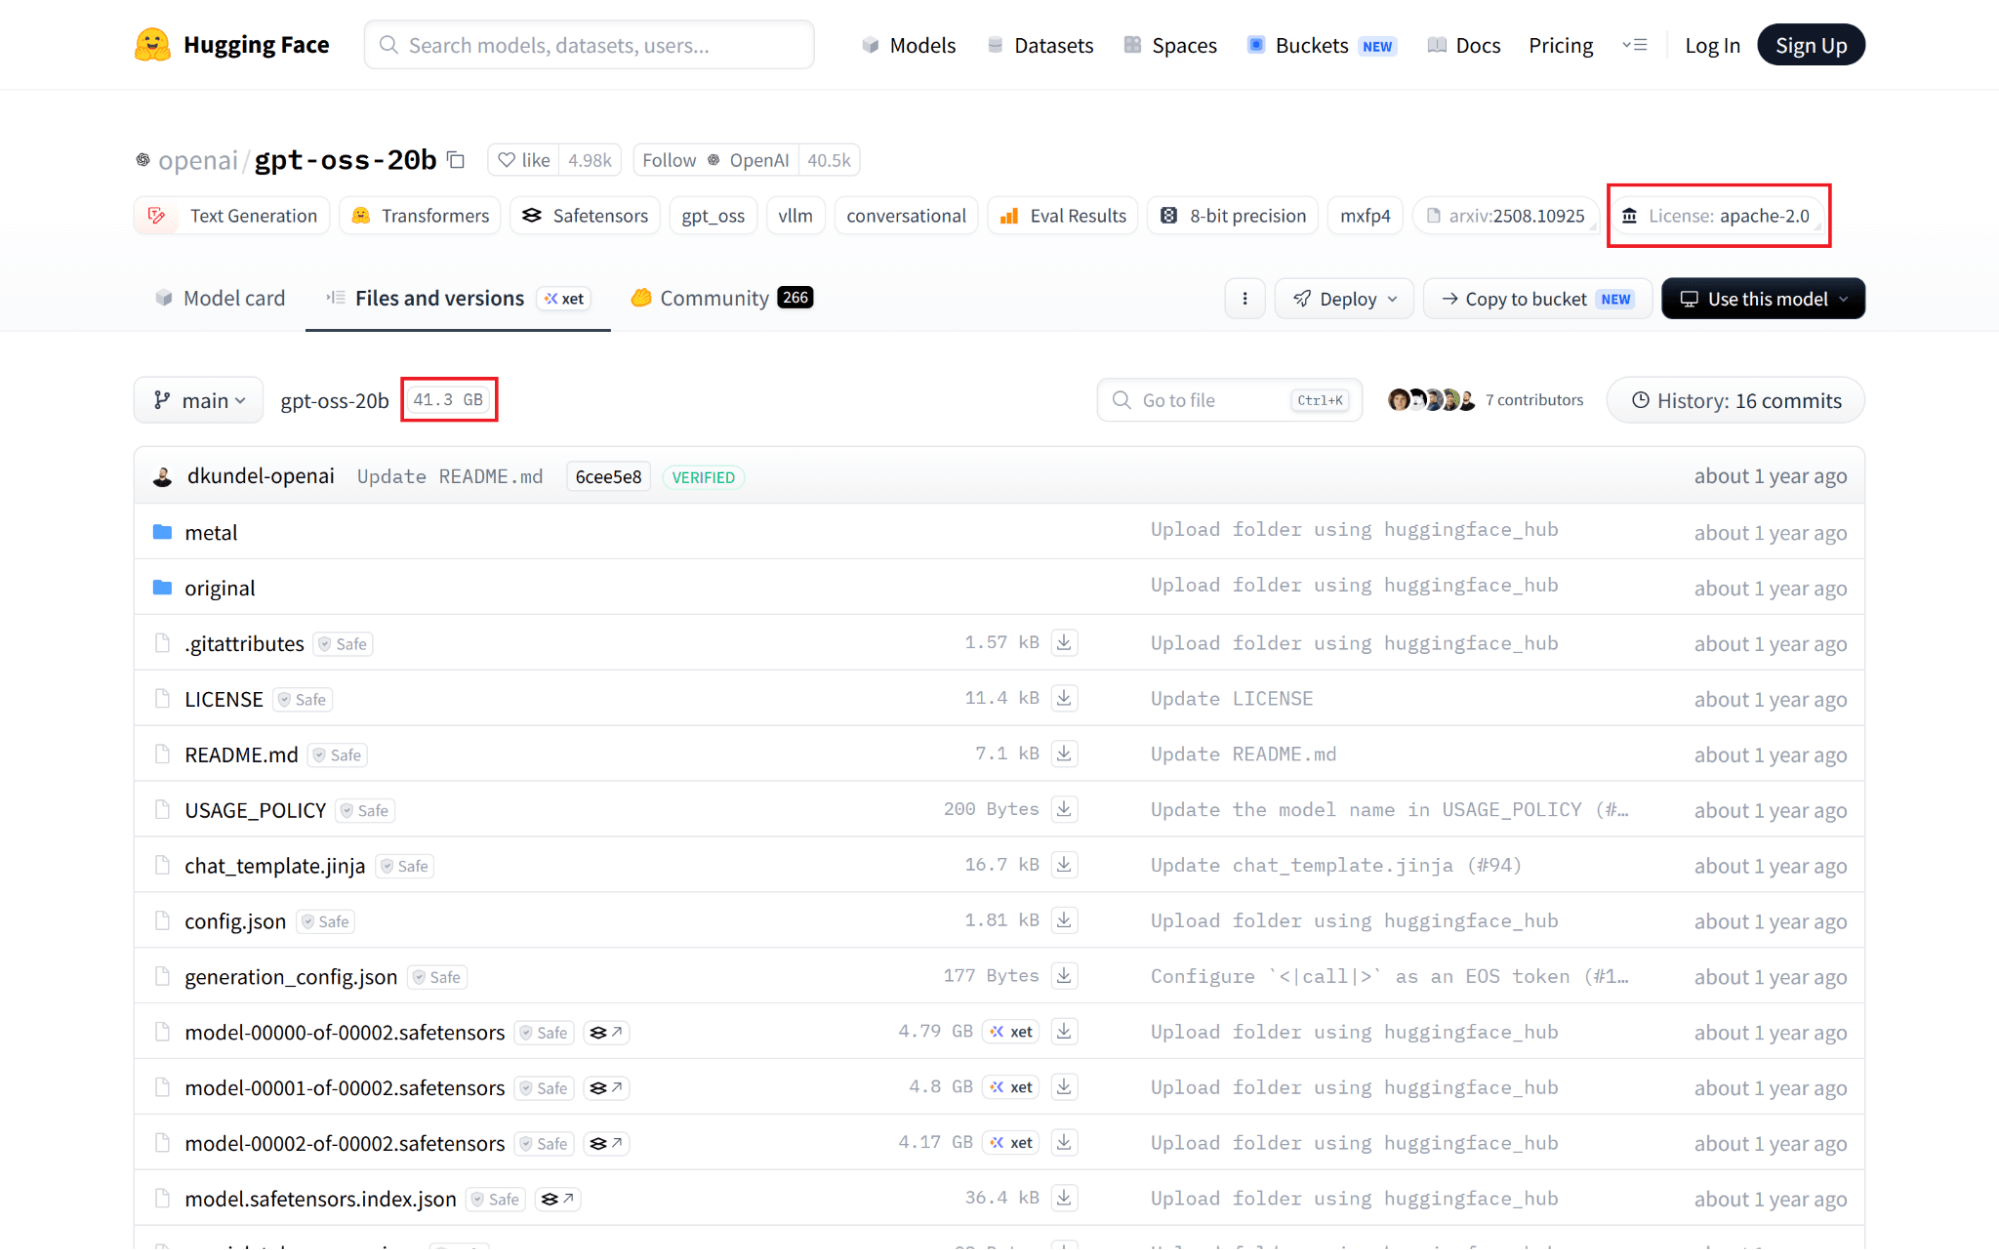Image resolution: width=1999 pixels, height=1250 pixels.
Task: Focus the search models input field
Action: coord(589,45)
